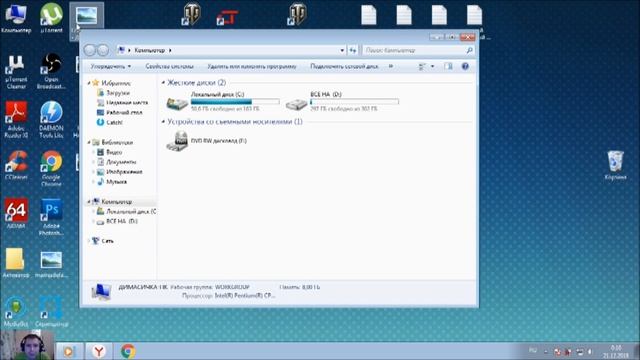The width and height of the screenshot is (640, 360).
Task: Click the Explorer back navigation button
Action: pyautogui.click(x=90, y=50)
